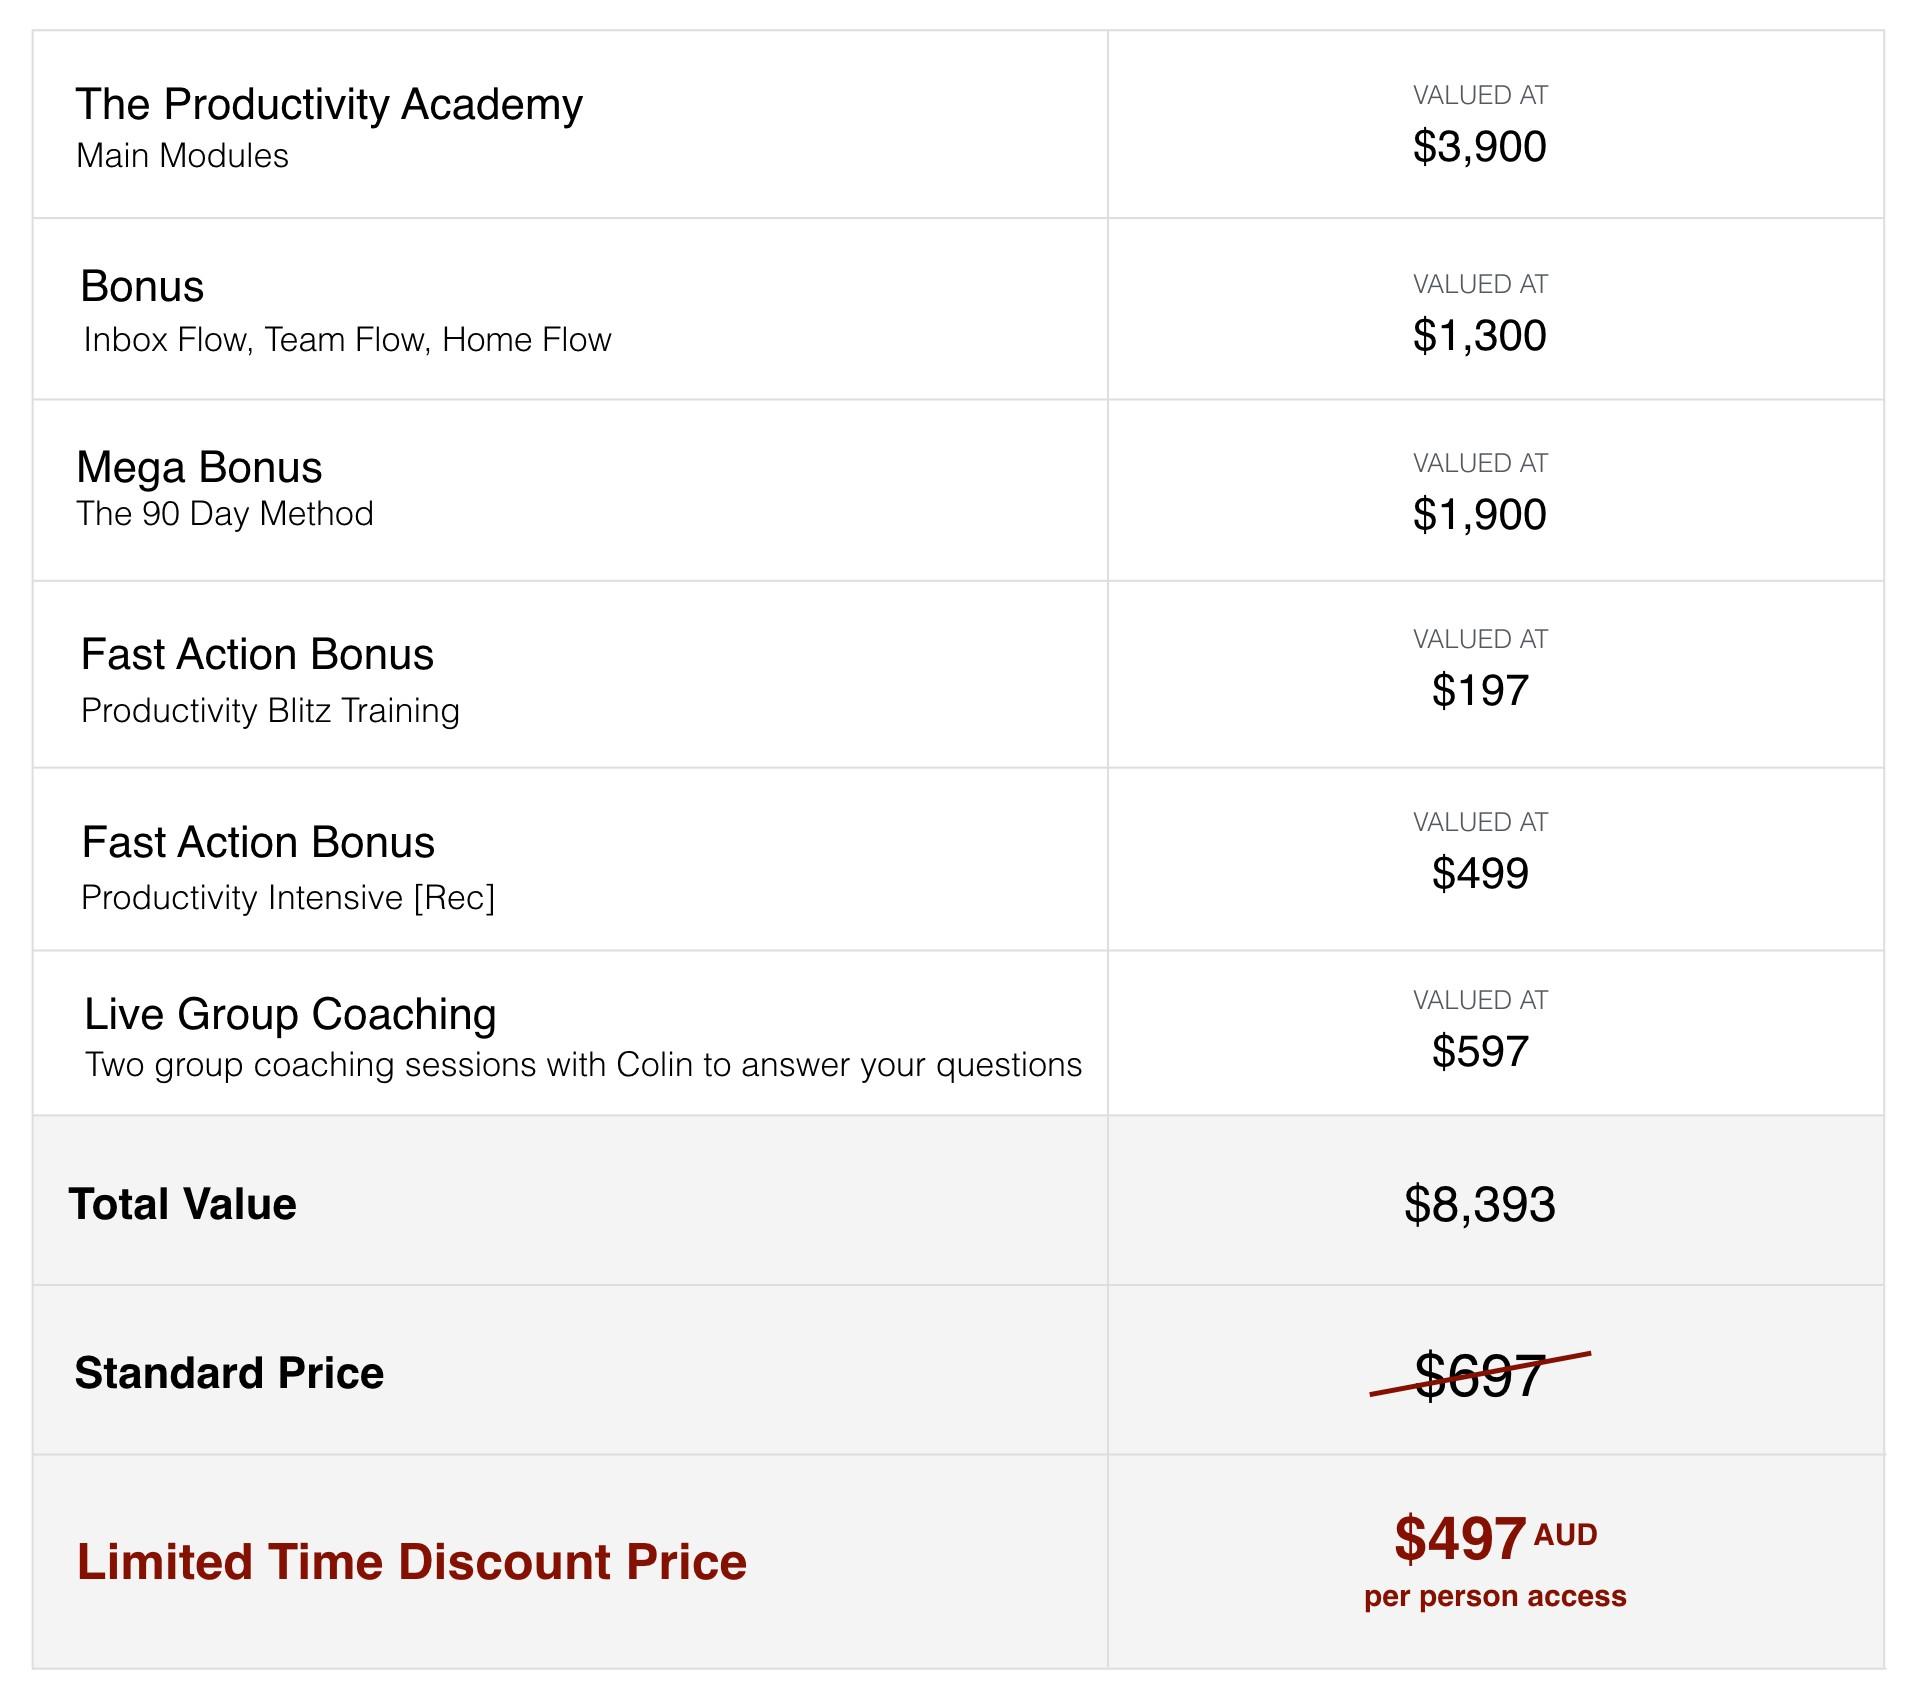The image size is (1920, 1700).
Task: Click the group coaching sessions description
Action: 583,1065
